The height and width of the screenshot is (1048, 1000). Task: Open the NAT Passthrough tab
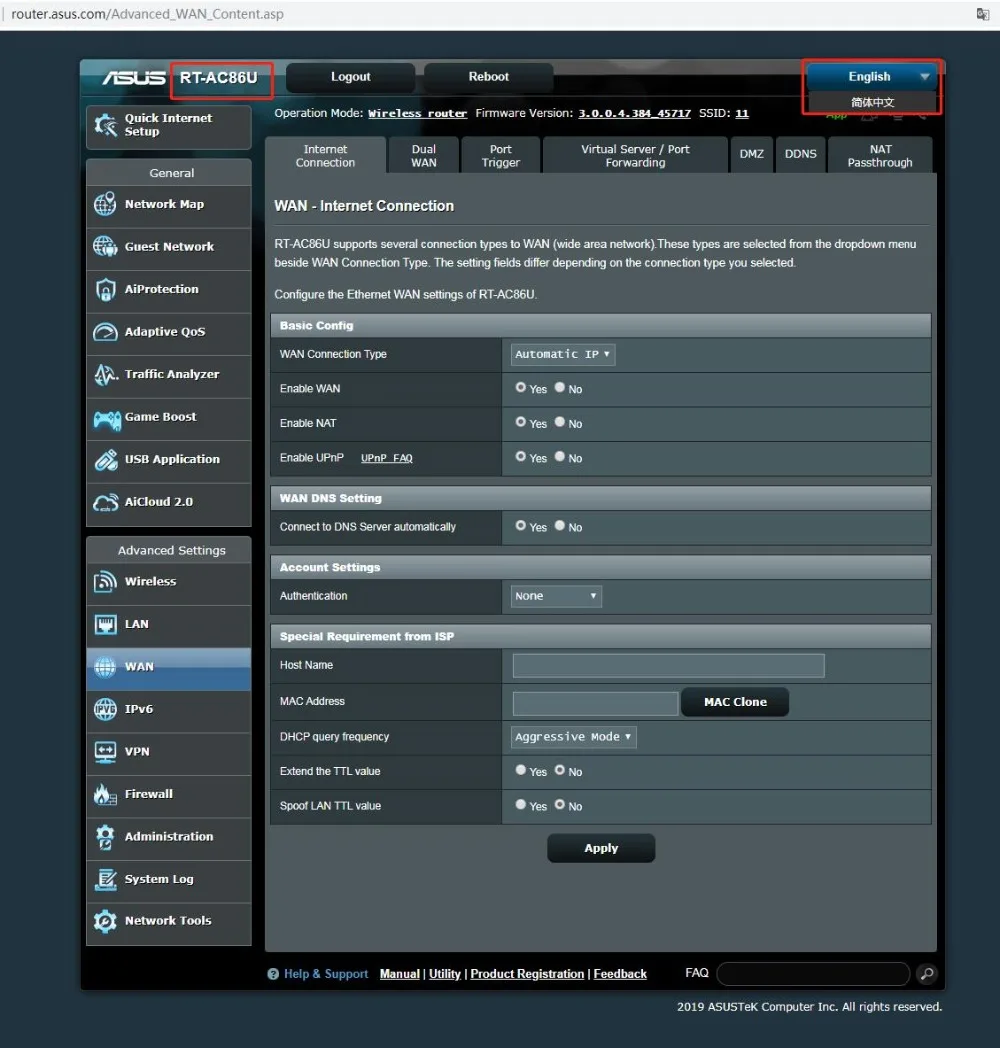[880, 156]
